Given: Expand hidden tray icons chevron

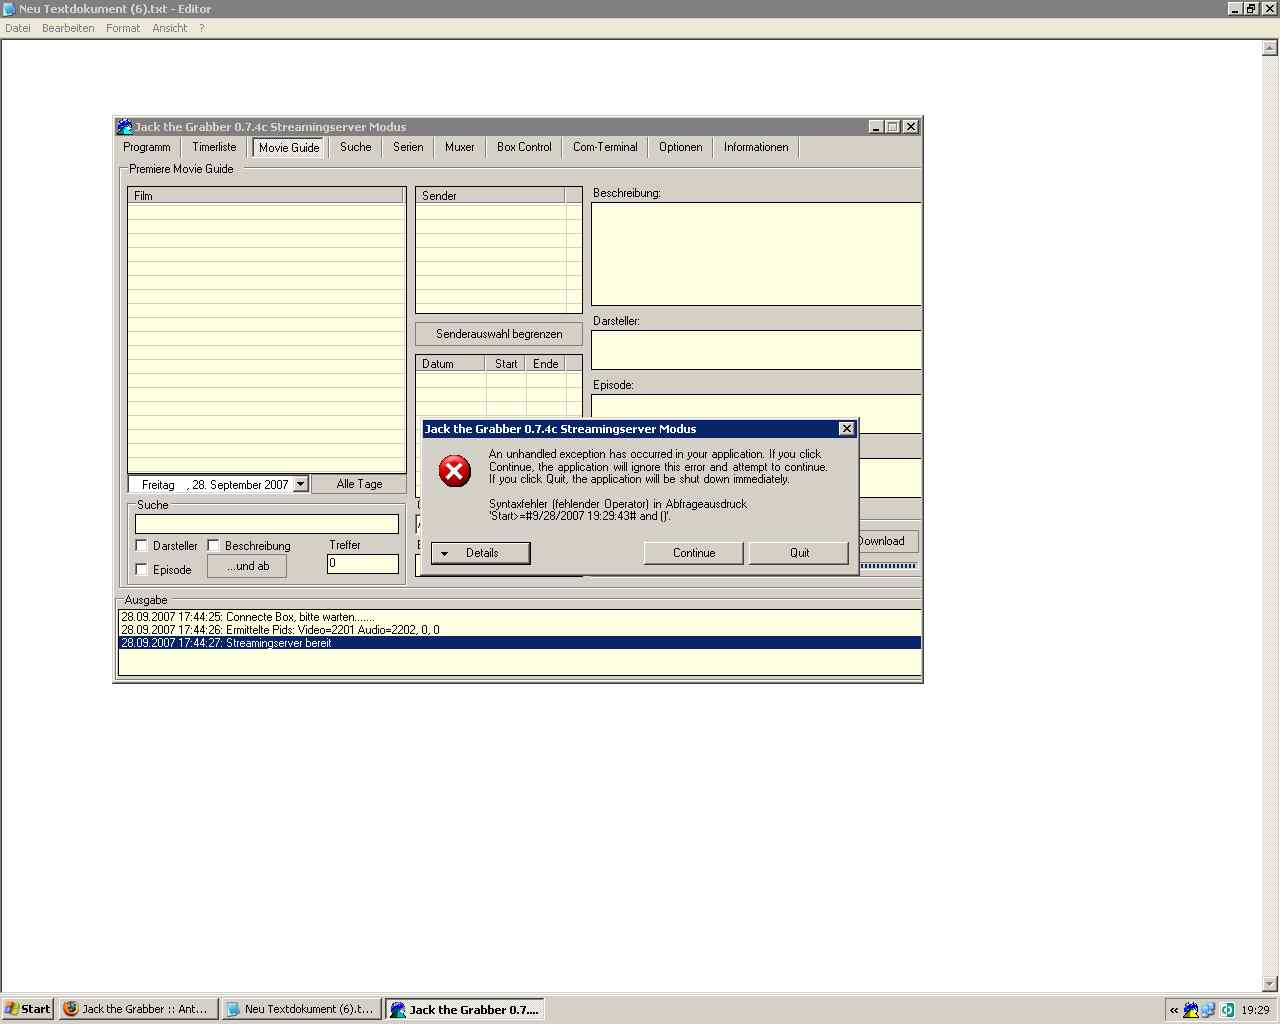Looking at the screenshot, I should pyautogui.click(x=1174, y=1010).
